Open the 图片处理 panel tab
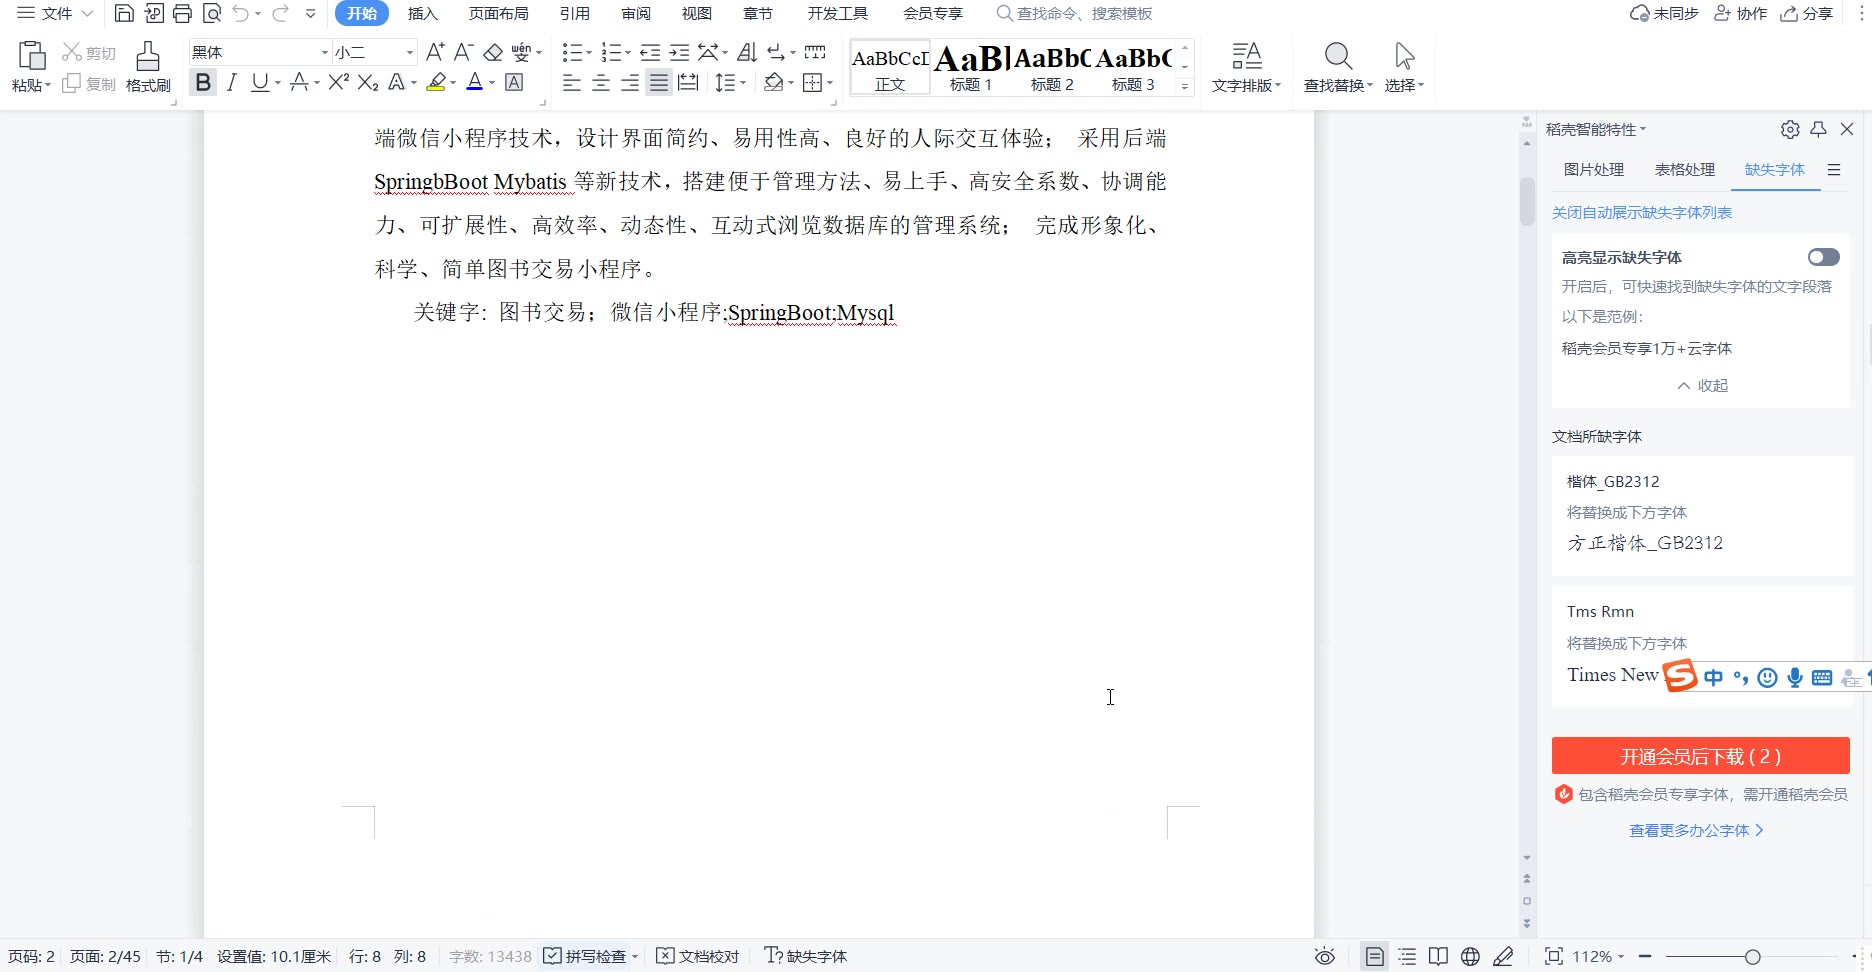Screen dimensions: 1872x972 point(1594,170)
